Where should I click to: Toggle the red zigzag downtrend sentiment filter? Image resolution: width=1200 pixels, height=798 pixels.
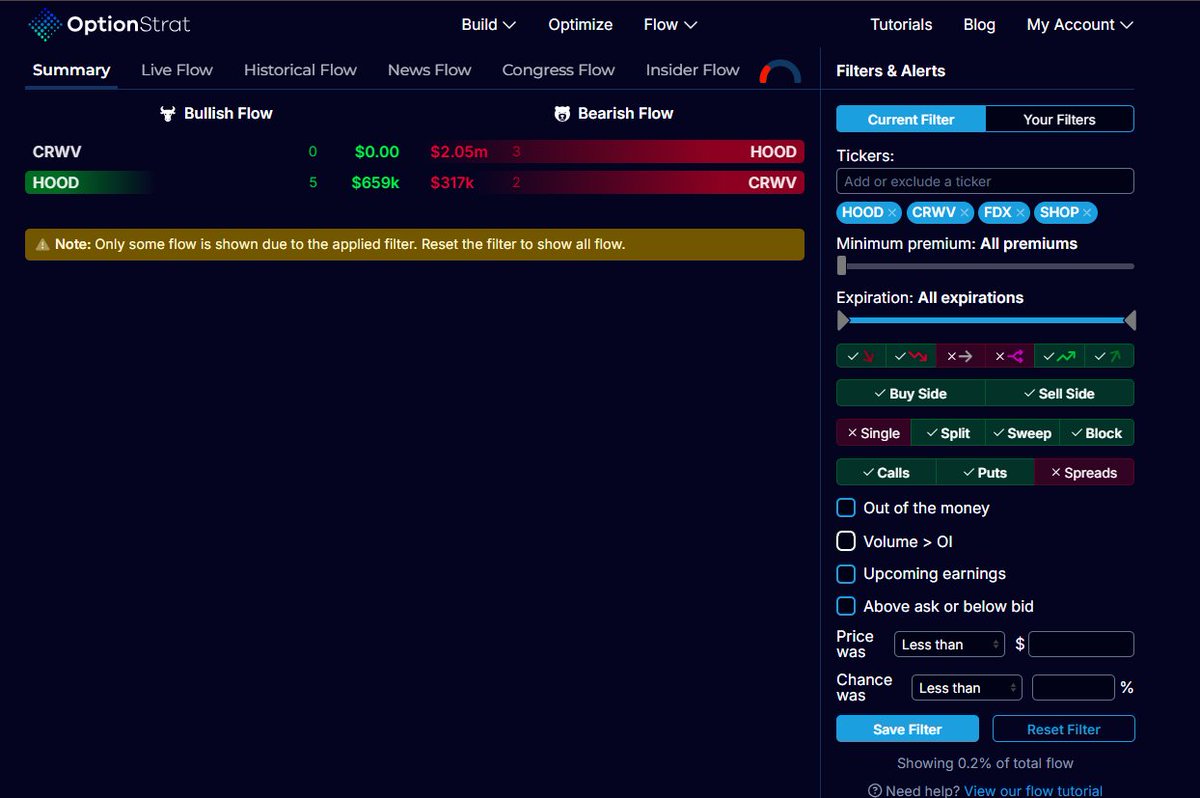pos(911,356)
